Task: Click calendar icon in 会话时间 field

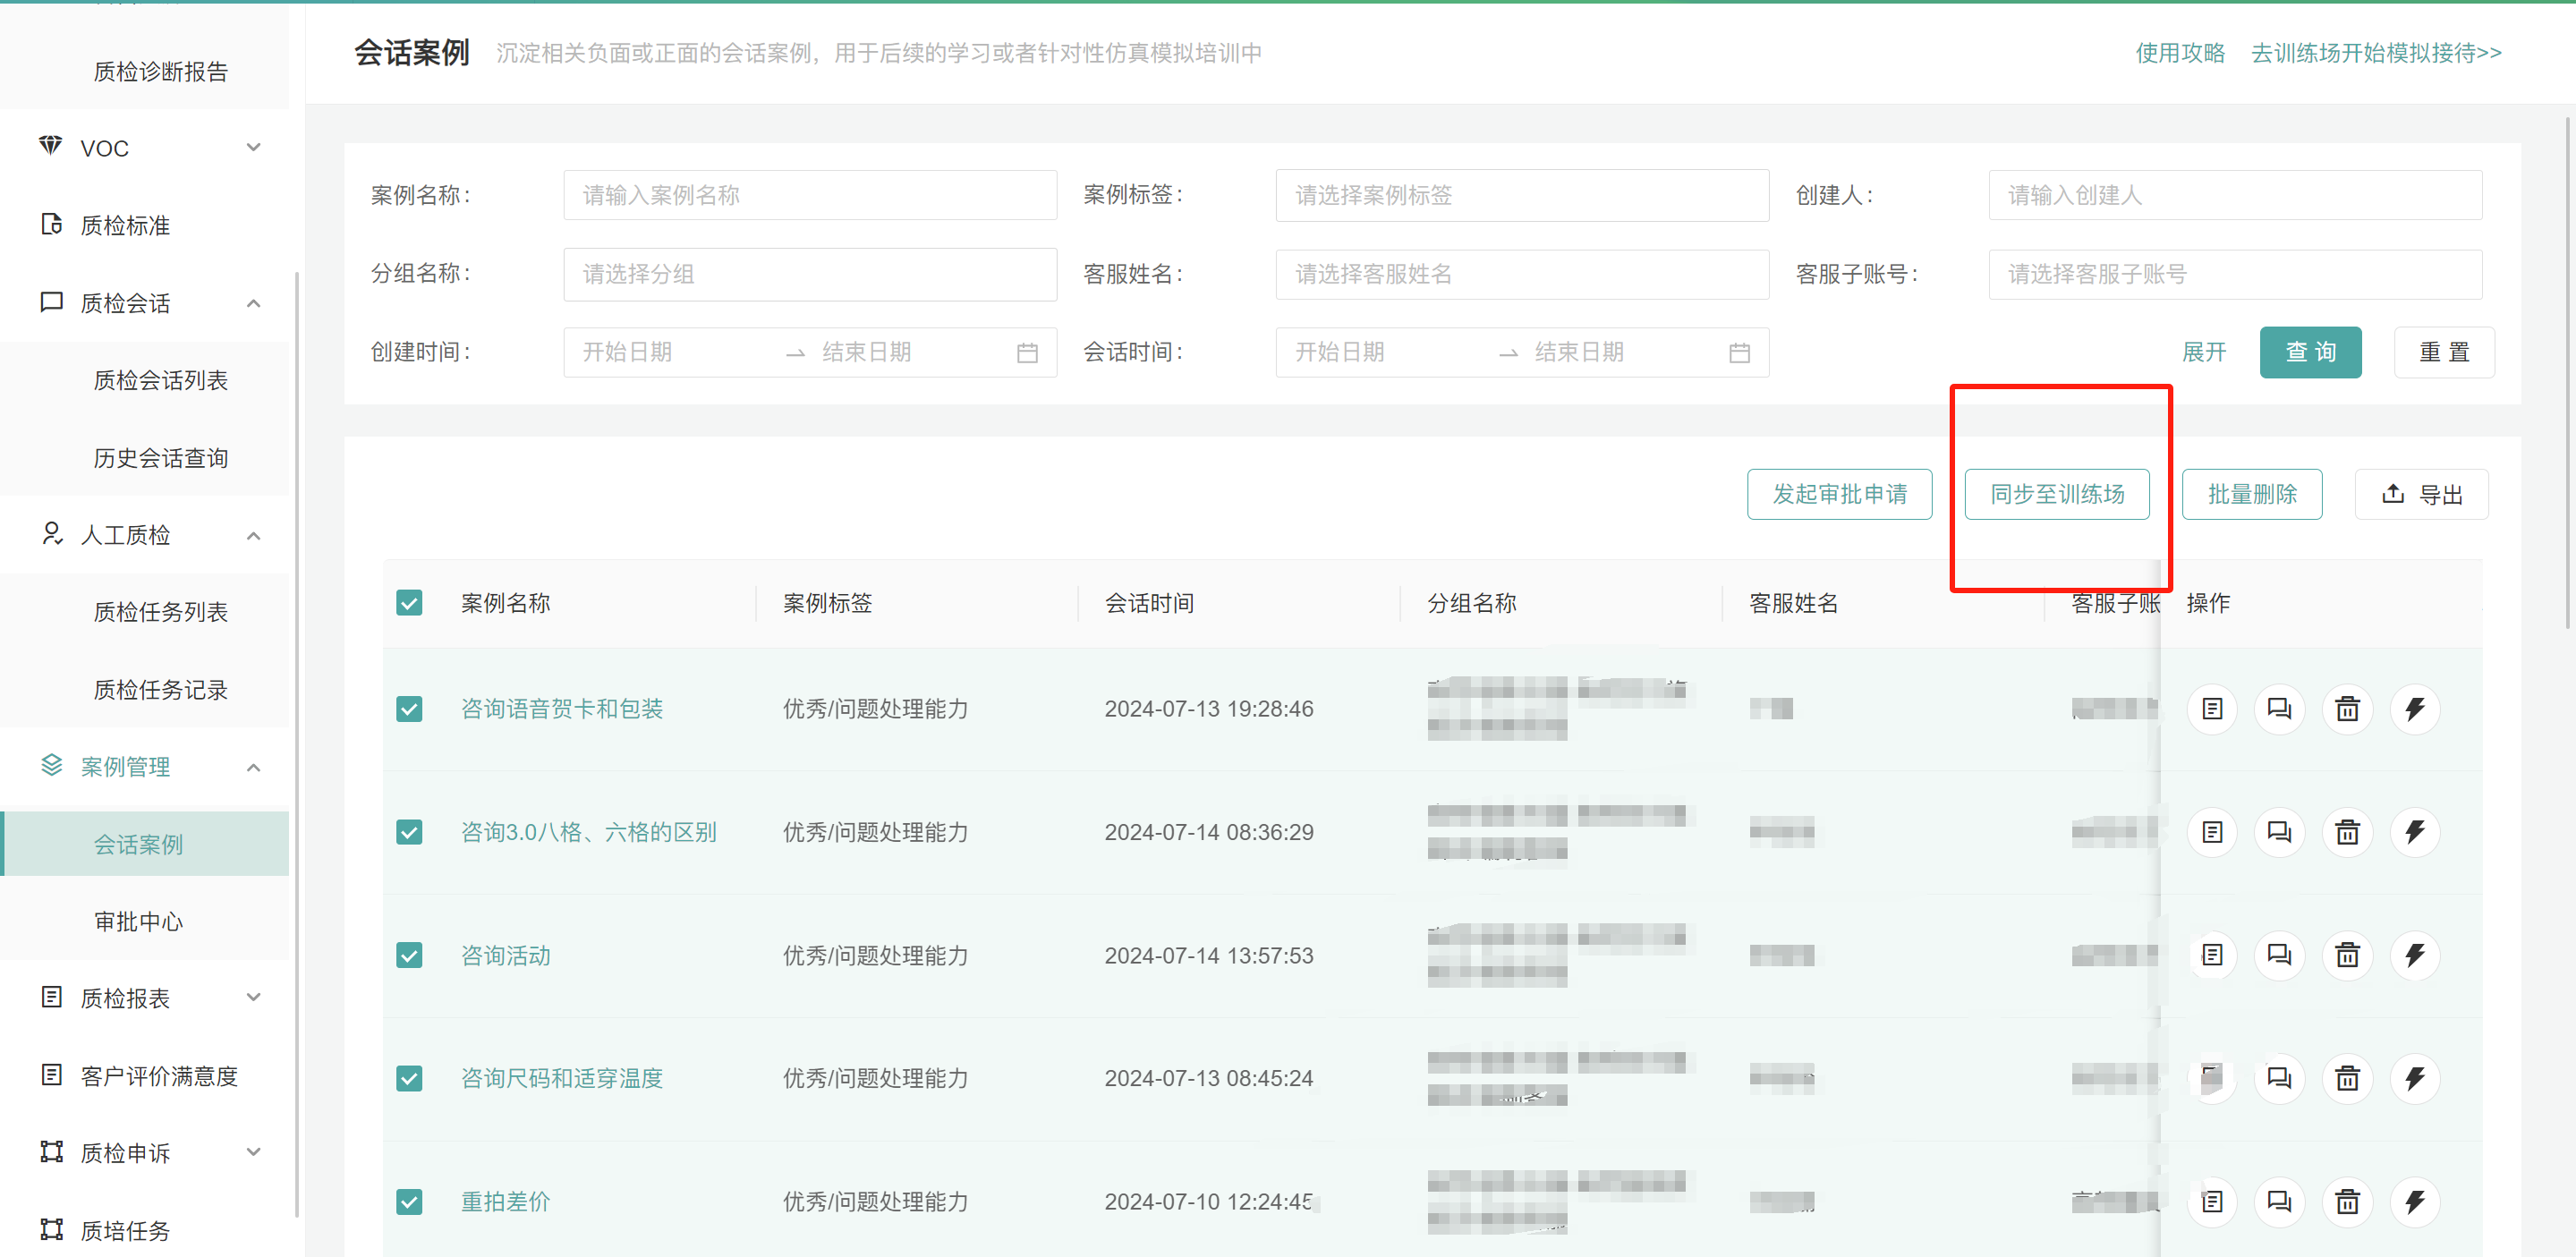Action: tap(1739, 353)
